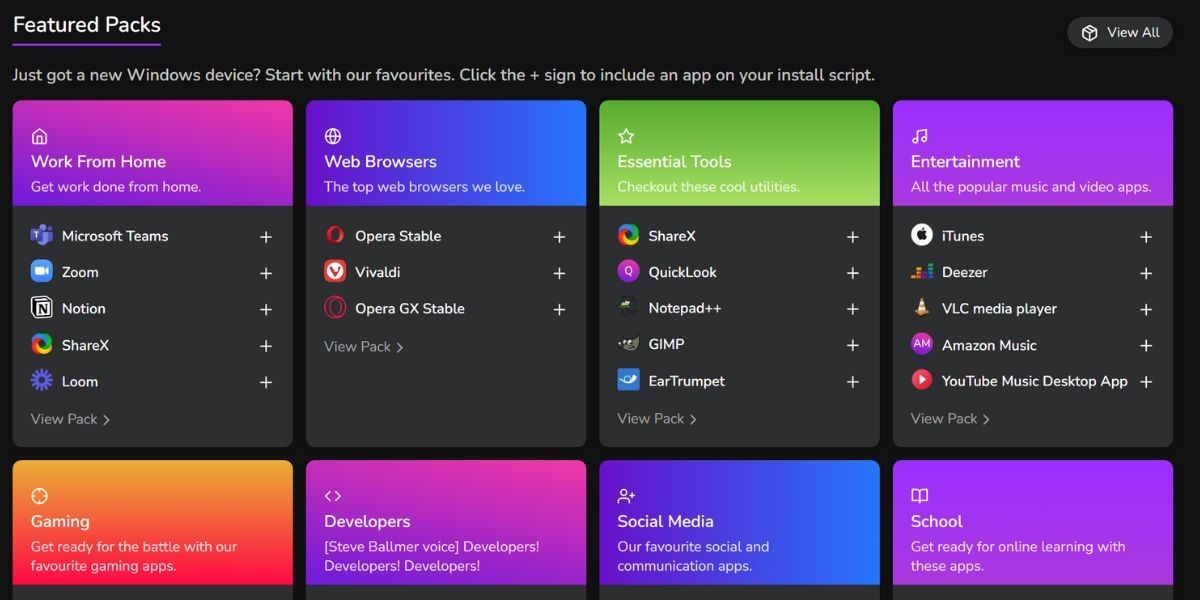Open the Web Browsers pack header
This screenshot has height=600, width=1200.
(446, 153)
